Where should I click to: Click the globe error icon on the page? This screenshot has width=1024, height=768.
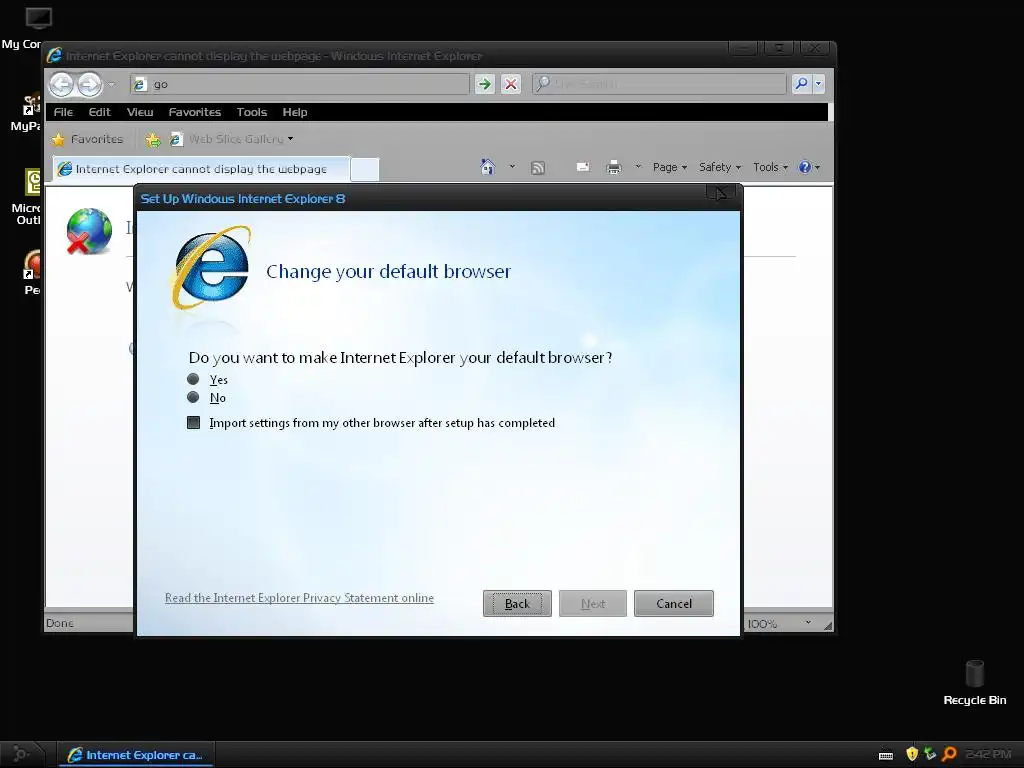89,231
